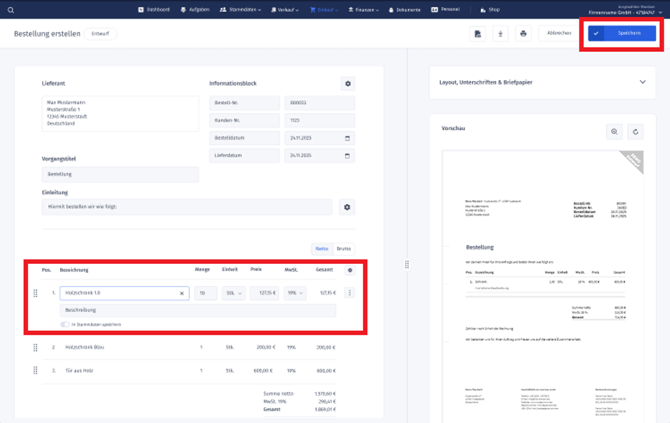Image resolution: width=670 pixels, height=423 pixels.
Task: Click the Speichern button
Action: 622,33
